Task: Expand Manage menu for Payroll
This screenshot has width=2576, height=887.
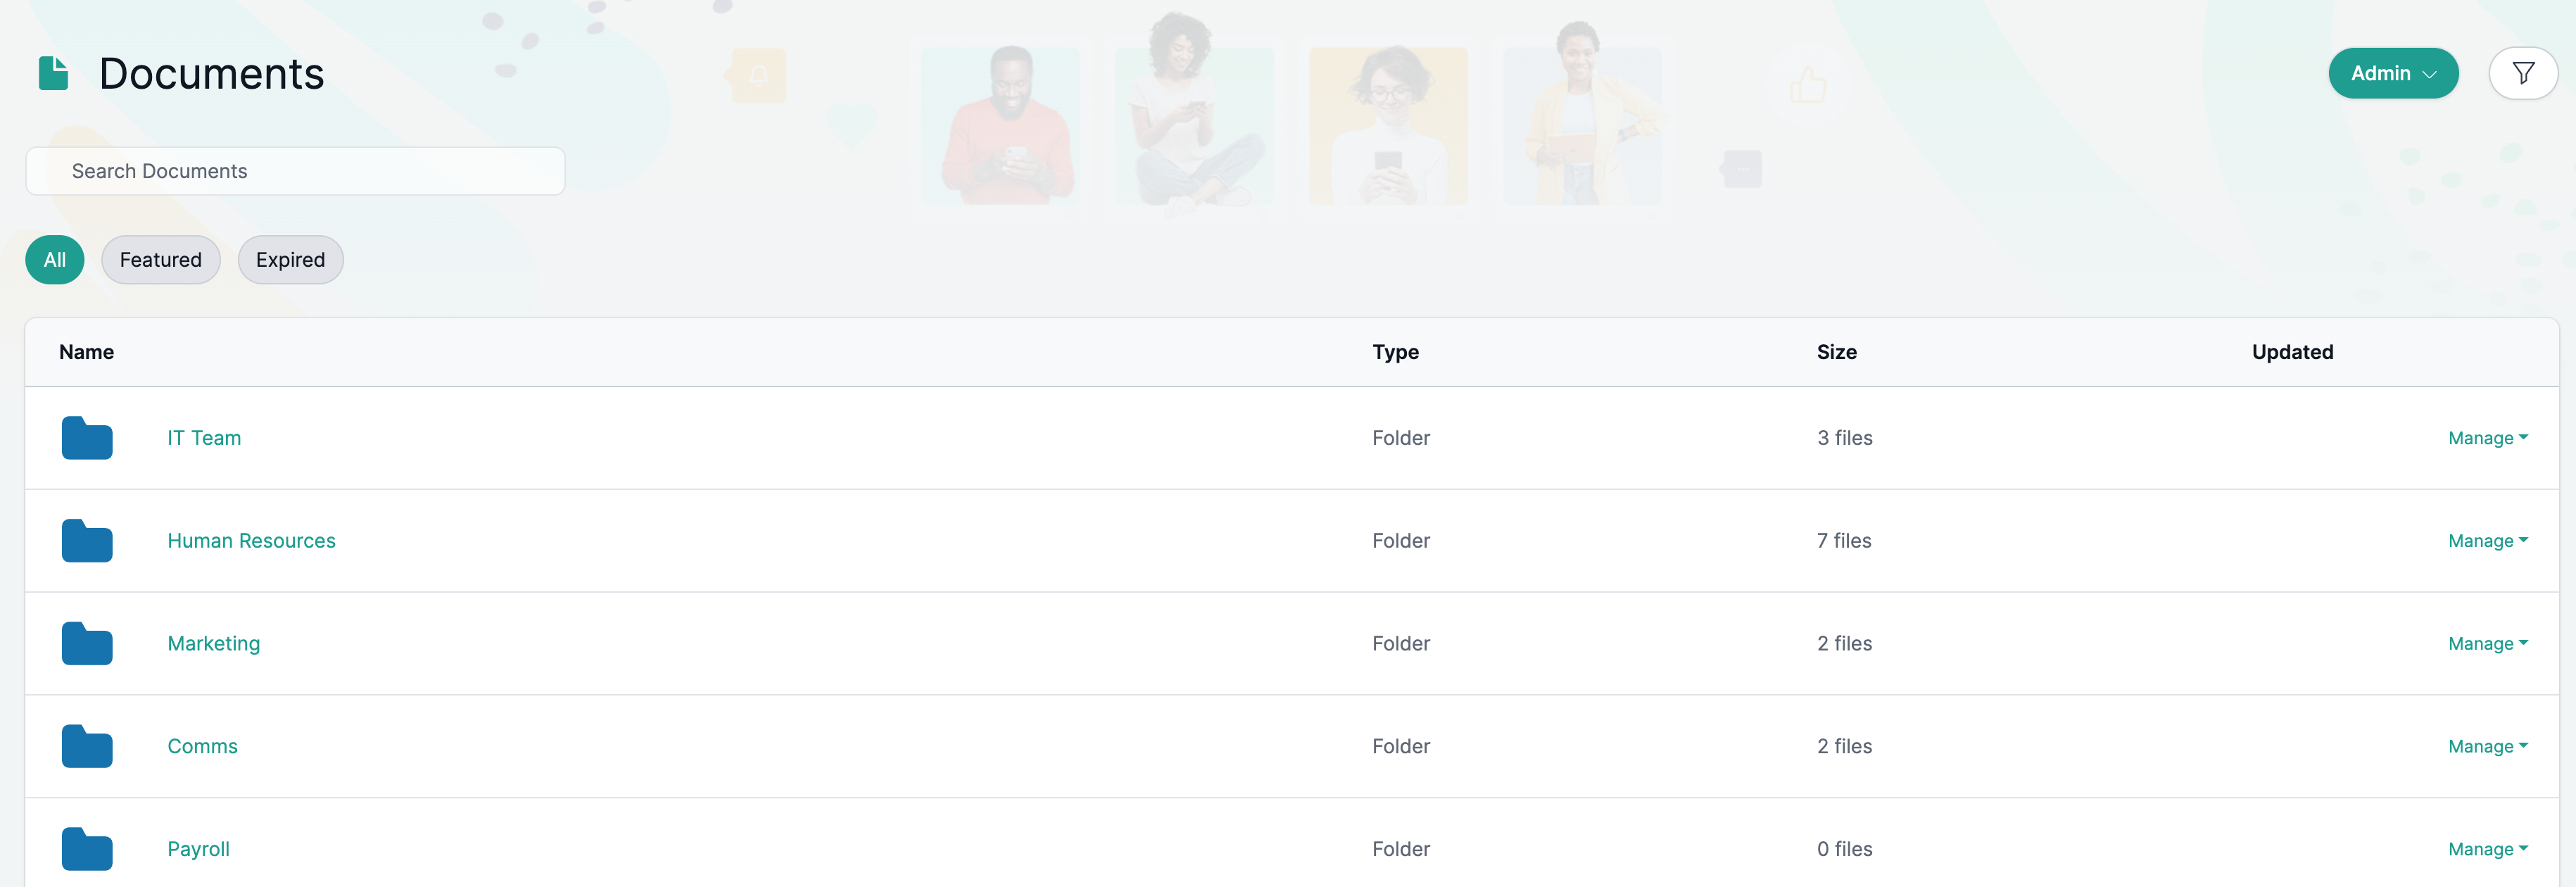Action: (2487, 849)
